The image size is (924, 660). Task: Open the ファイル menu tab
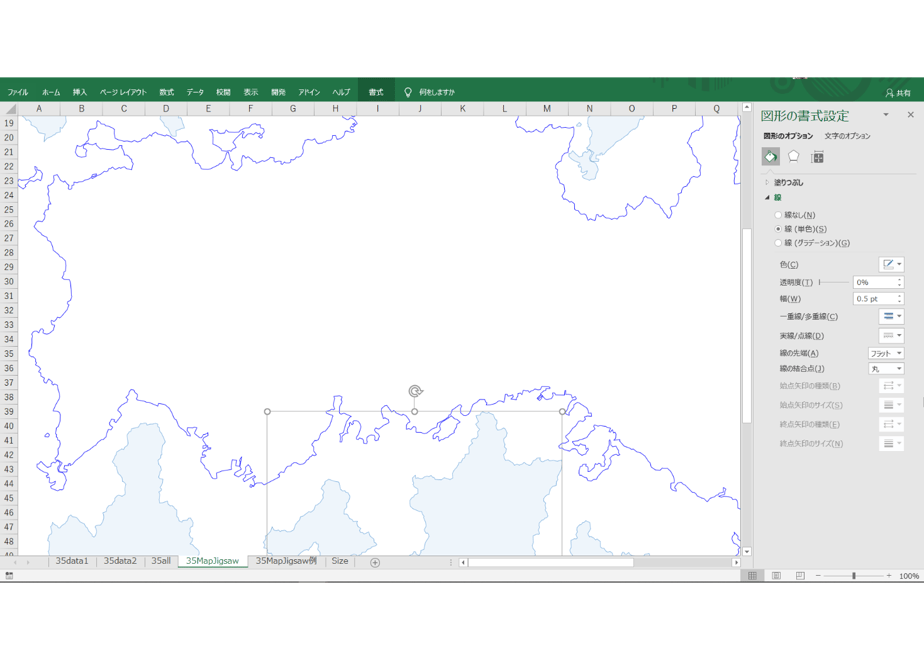point(18,92)
